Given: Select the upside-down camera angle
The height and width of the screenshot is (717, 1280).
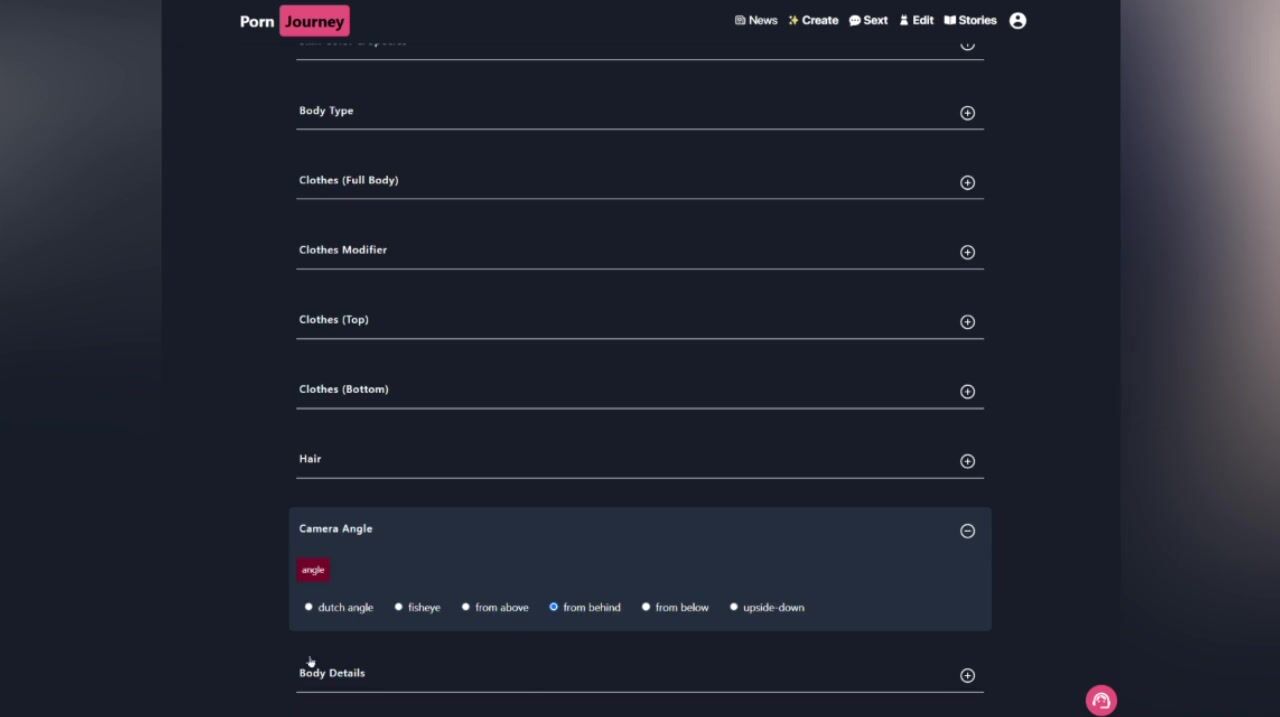Looking at the screenshot, I should pos(734,607).
